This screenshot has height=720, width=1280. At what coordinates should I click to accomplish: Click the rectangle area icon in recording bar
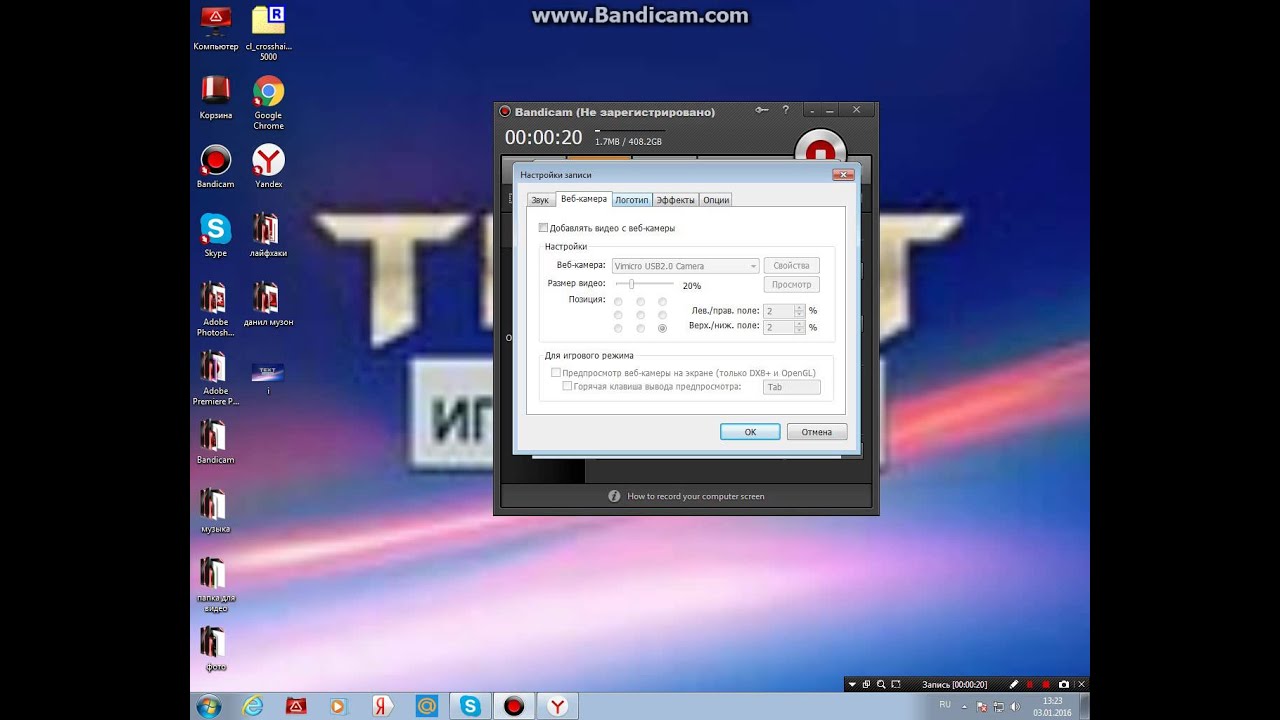[x=896, y=684]
